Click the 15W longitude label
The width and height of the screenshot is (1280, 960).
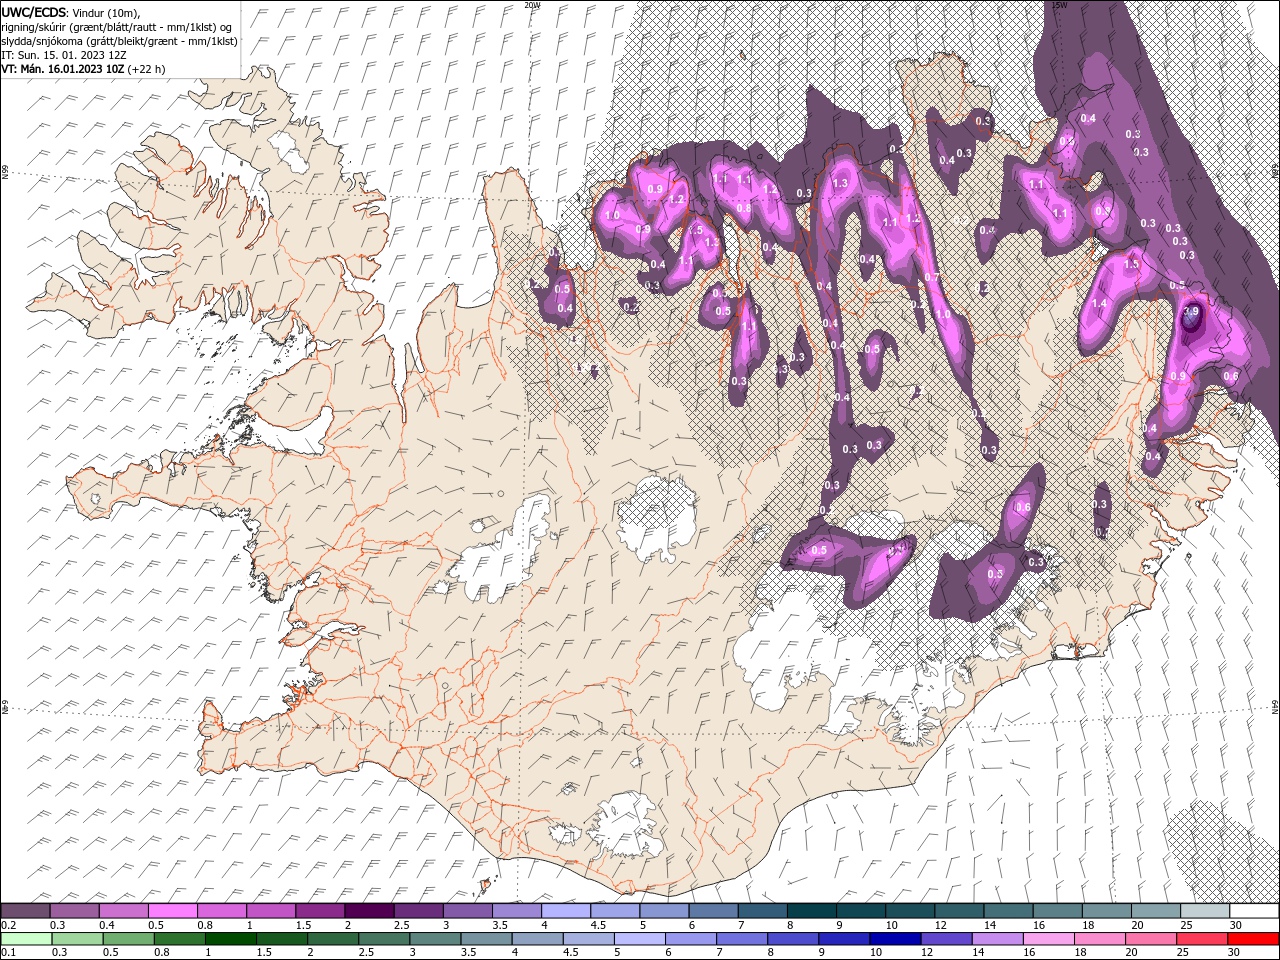(1059, 5)
